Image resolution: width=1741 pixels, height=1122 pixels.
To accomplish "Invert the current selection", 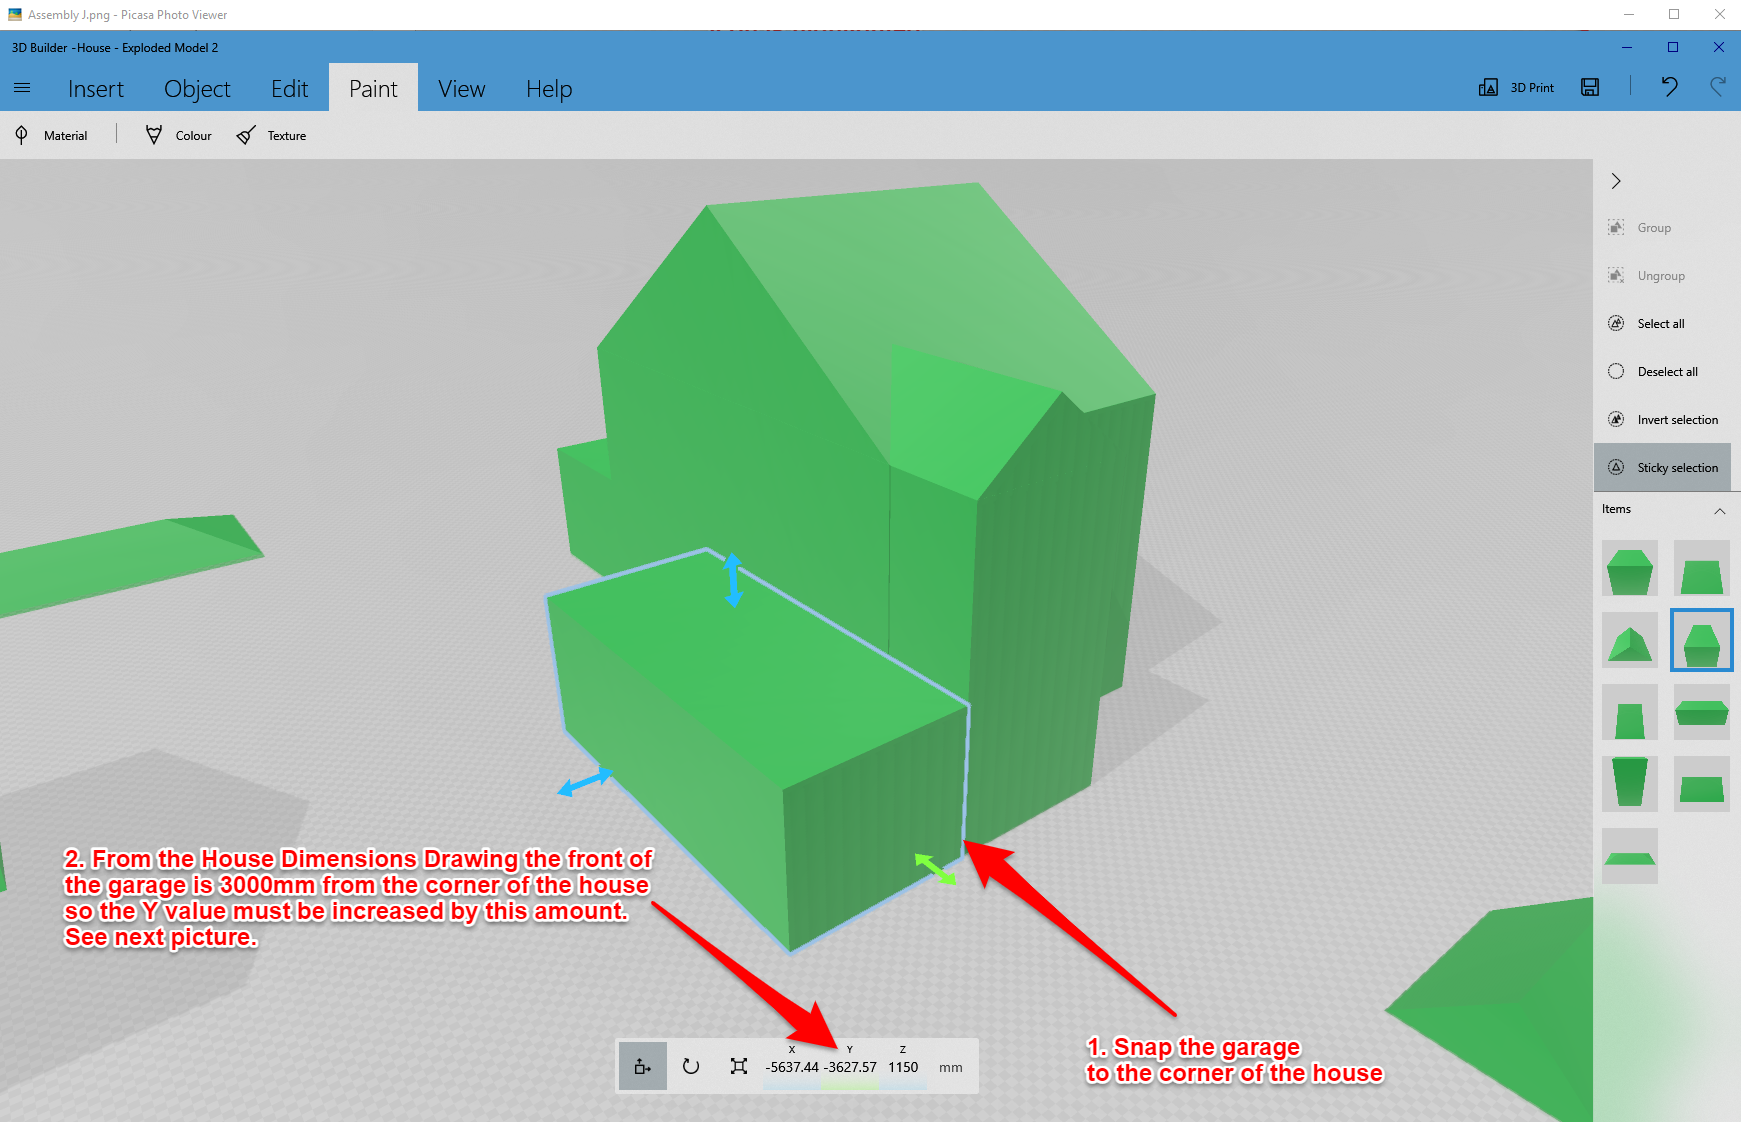I will [1662, 420].
